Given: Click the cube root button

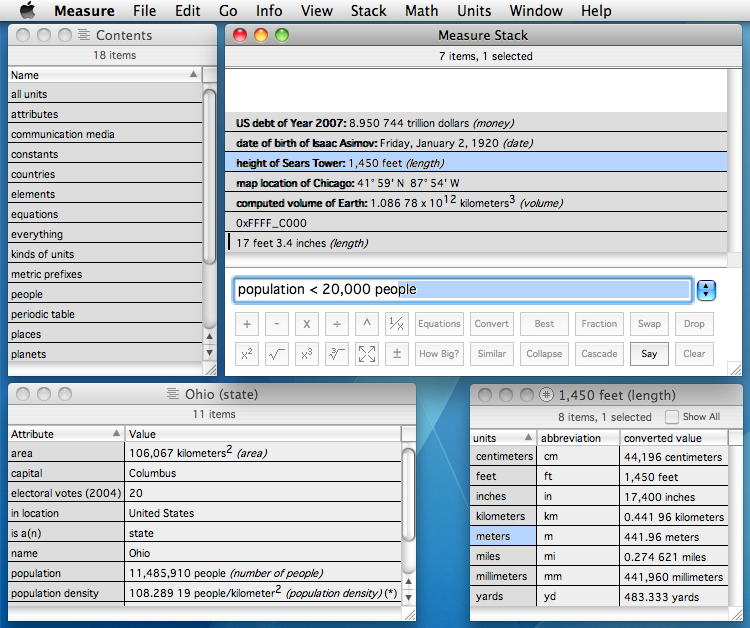Looking at the screenshot, I should click(337, 354).
